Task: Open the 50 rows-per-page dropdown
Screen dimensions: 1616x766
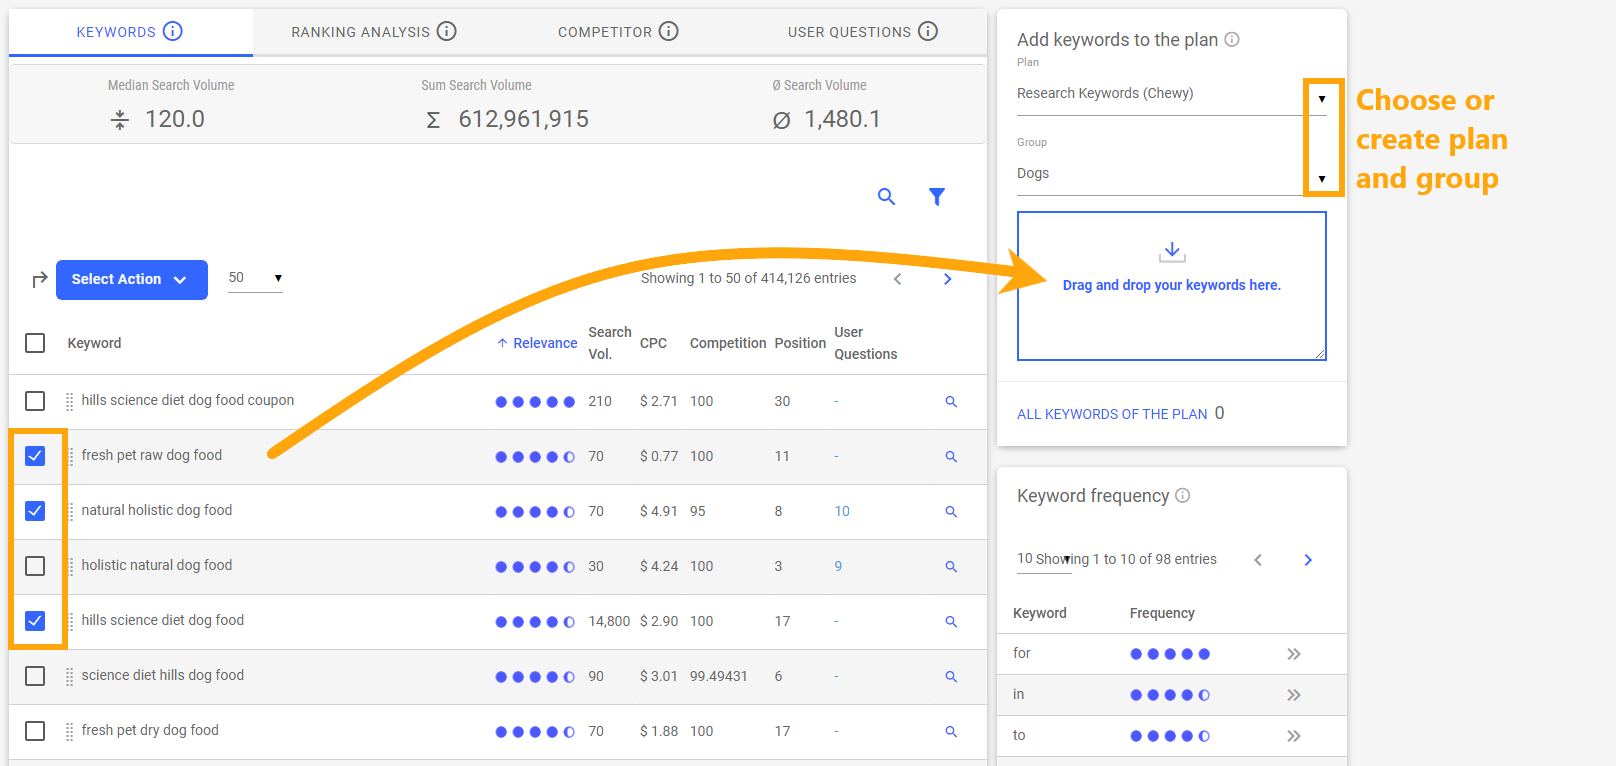Action: point(255,278)
